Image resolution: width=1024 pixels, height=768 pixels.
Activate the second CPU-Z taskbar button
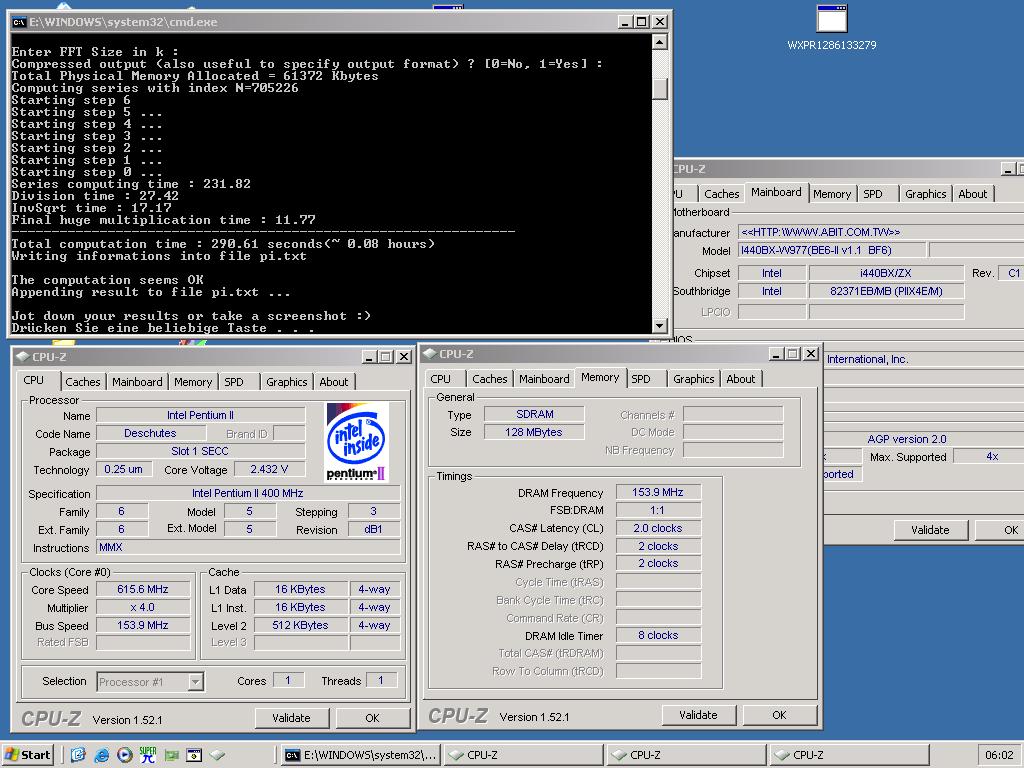[x=686, y=755]
